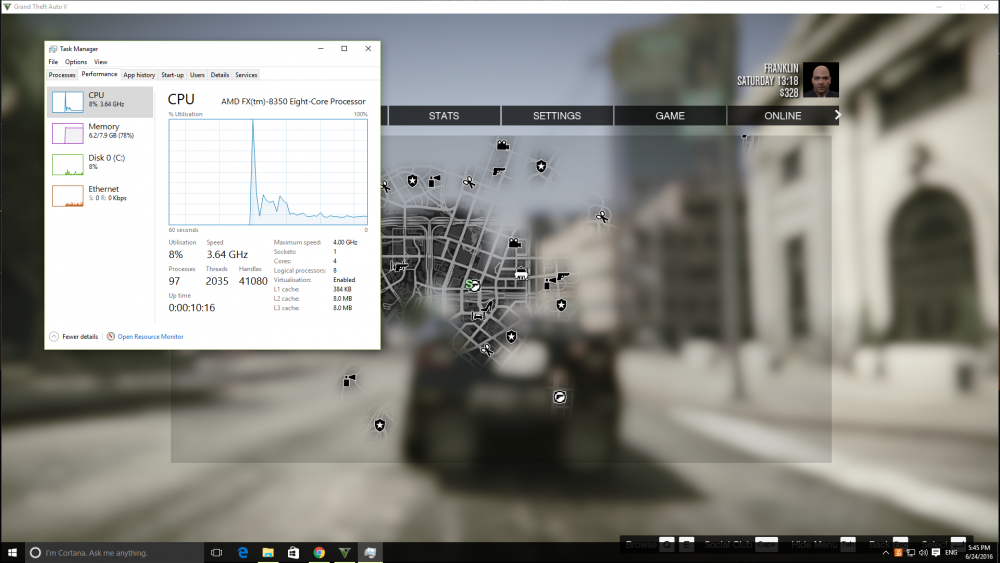Click Franklin's character portrait
Screen dimensions: 1000x563
821,80
